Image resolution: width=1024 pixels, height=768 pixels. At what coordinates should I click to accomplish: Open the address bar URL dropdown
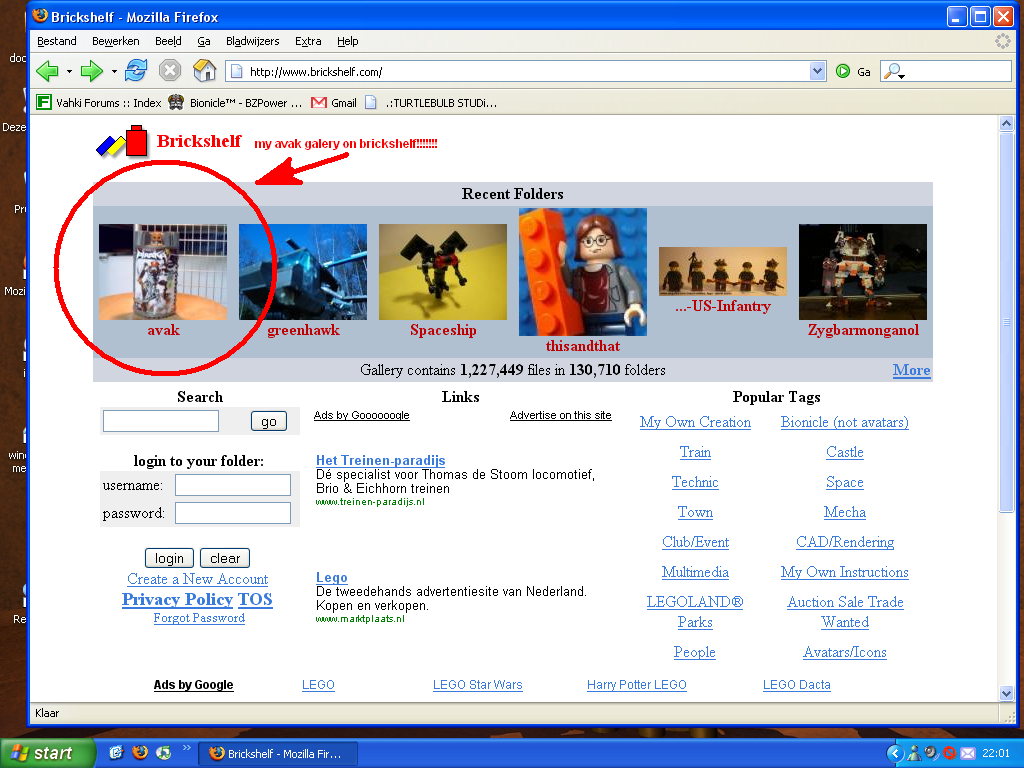(x=817, y=71)
